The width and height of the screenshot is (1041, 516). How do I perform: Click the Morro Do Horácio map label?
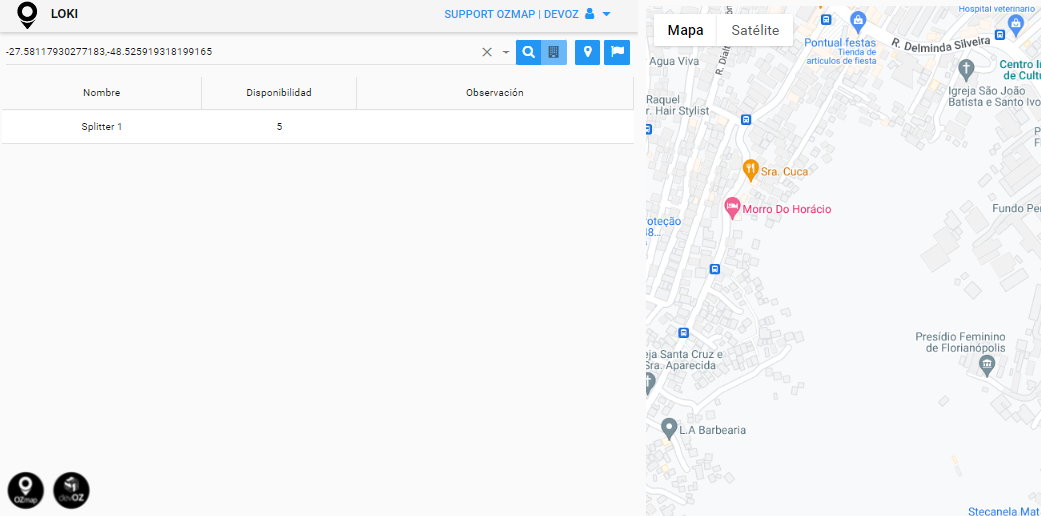click(x=787, y=209)
